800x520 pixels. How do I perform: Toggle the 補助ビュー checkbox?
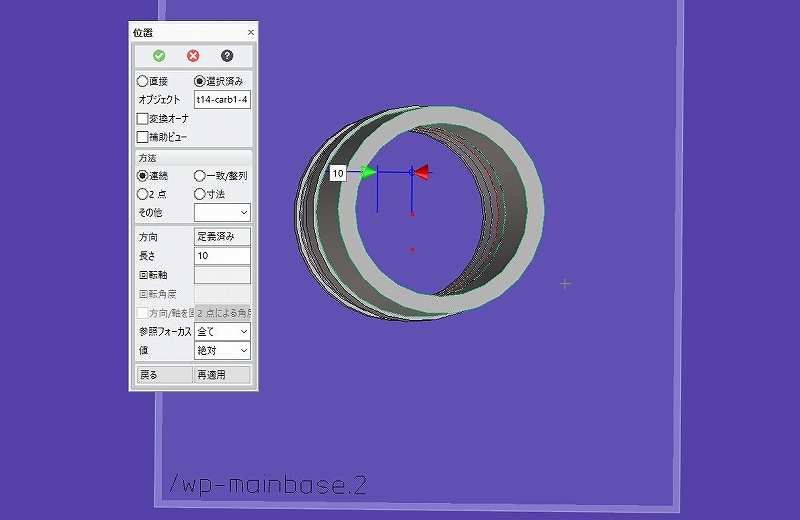[x=142, y=137]
